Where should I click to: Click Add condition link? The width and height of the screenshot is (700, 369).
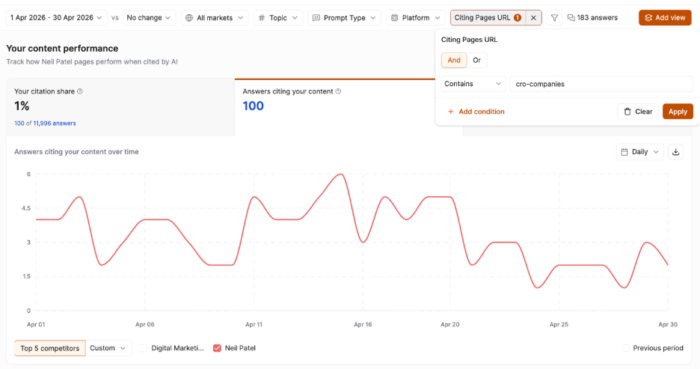[x=476, y=112]
